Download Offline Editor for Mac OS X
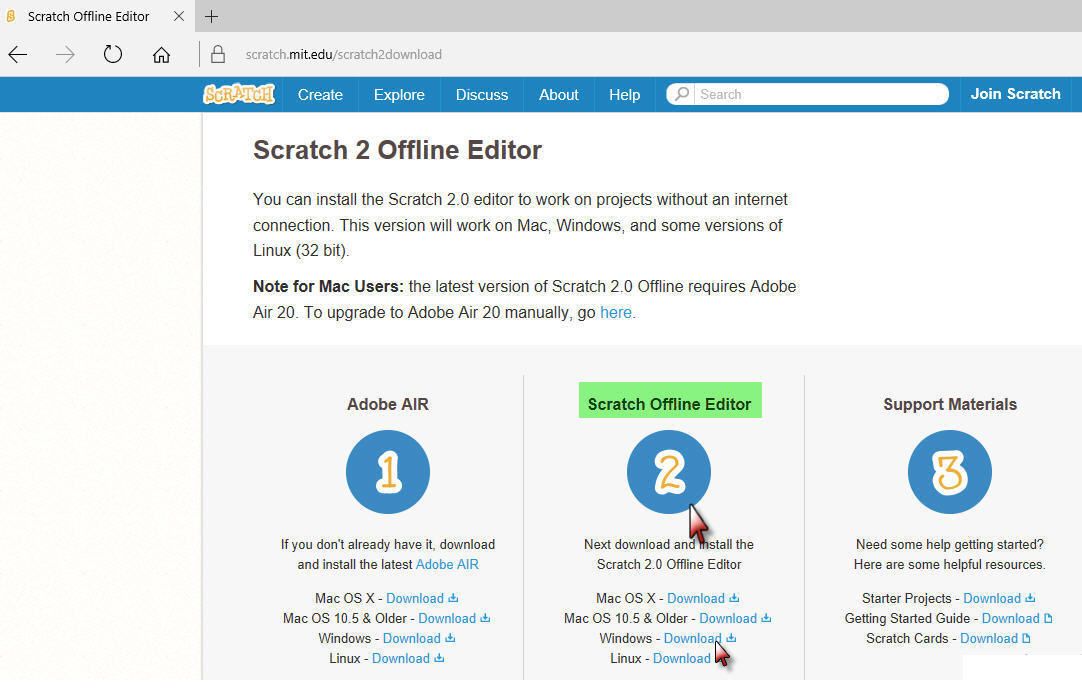Image resolution: width=1082 pixels, height=694 pixels. point(696,598)
